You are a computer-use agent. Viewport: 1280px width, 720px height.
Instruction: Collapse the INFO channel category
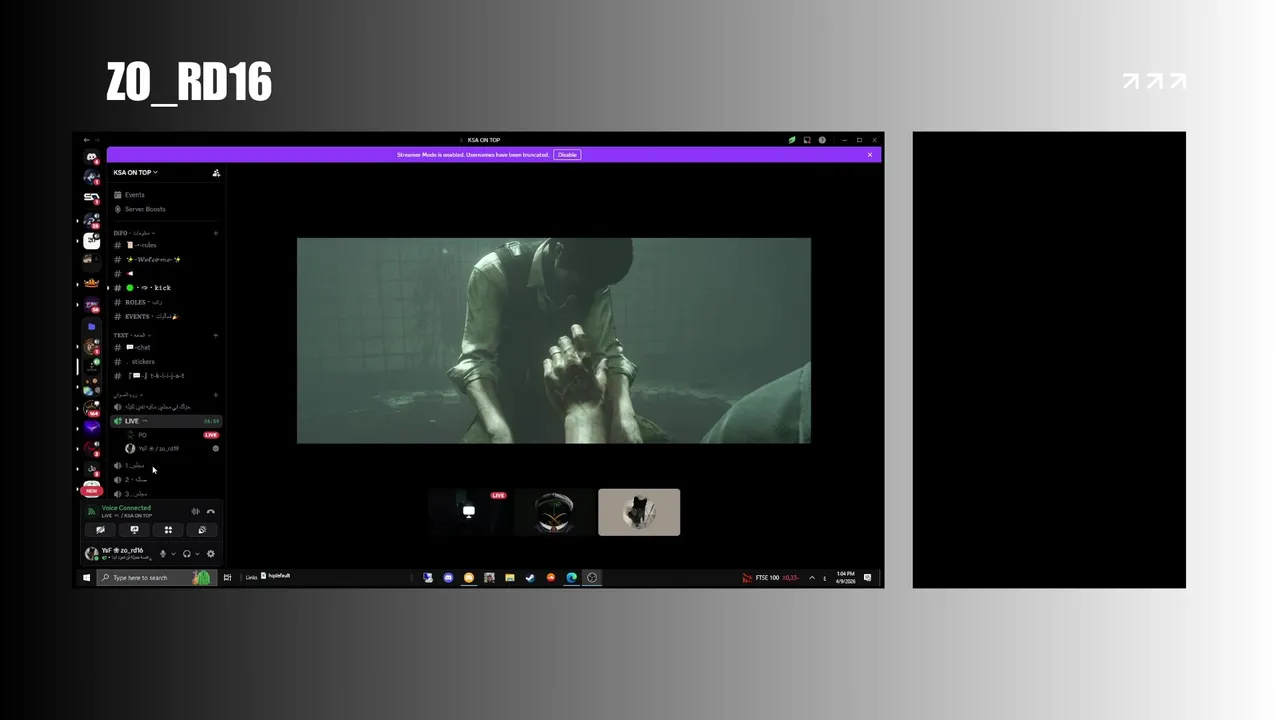pyautogui.click(x=135, y=233)
